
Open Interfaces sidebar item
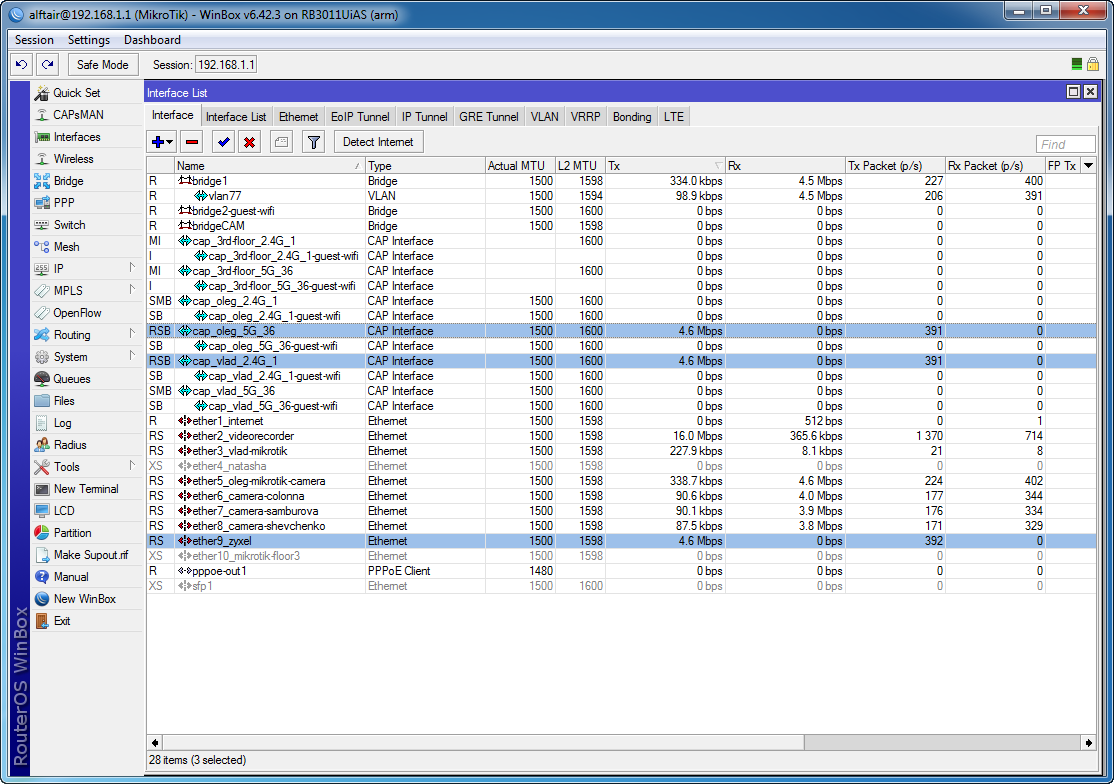(x=77, y=136)
